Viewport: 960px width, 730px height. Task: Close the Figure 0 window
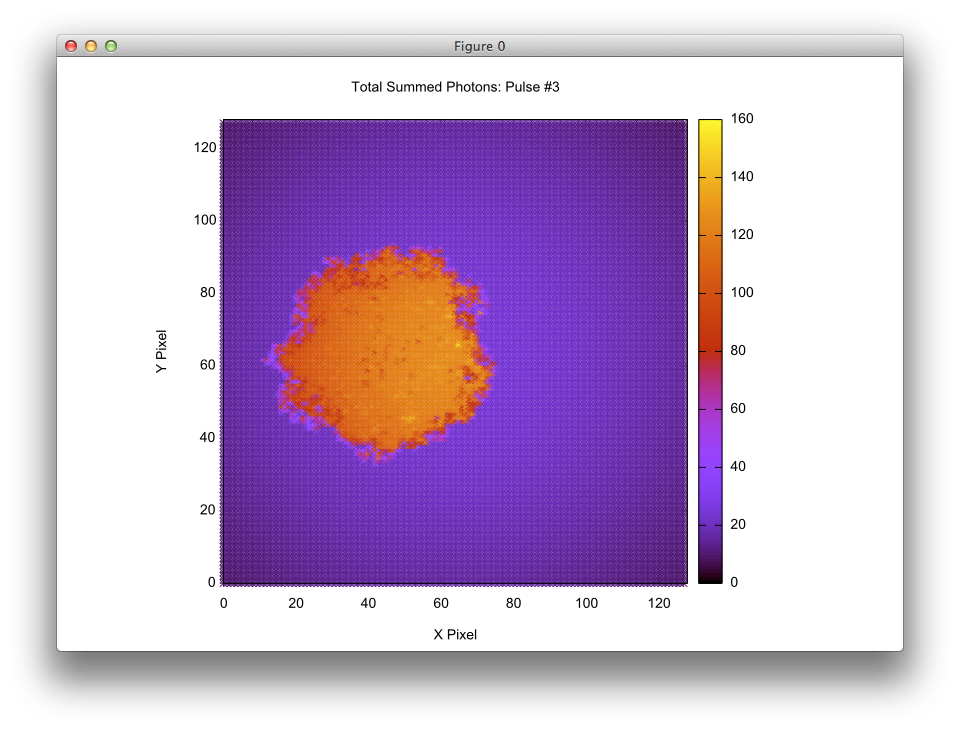tap(70, 46)
